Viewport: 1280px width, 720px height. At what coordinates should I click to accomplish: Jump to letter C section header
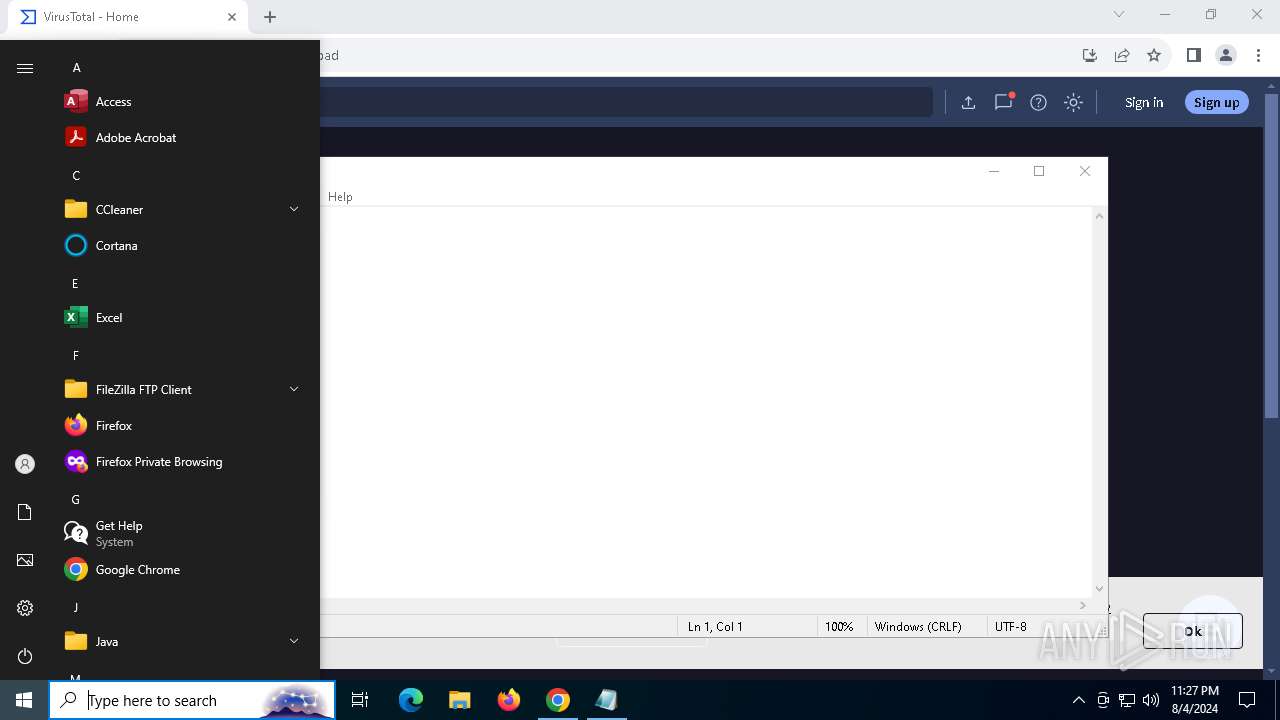[76, 176]
